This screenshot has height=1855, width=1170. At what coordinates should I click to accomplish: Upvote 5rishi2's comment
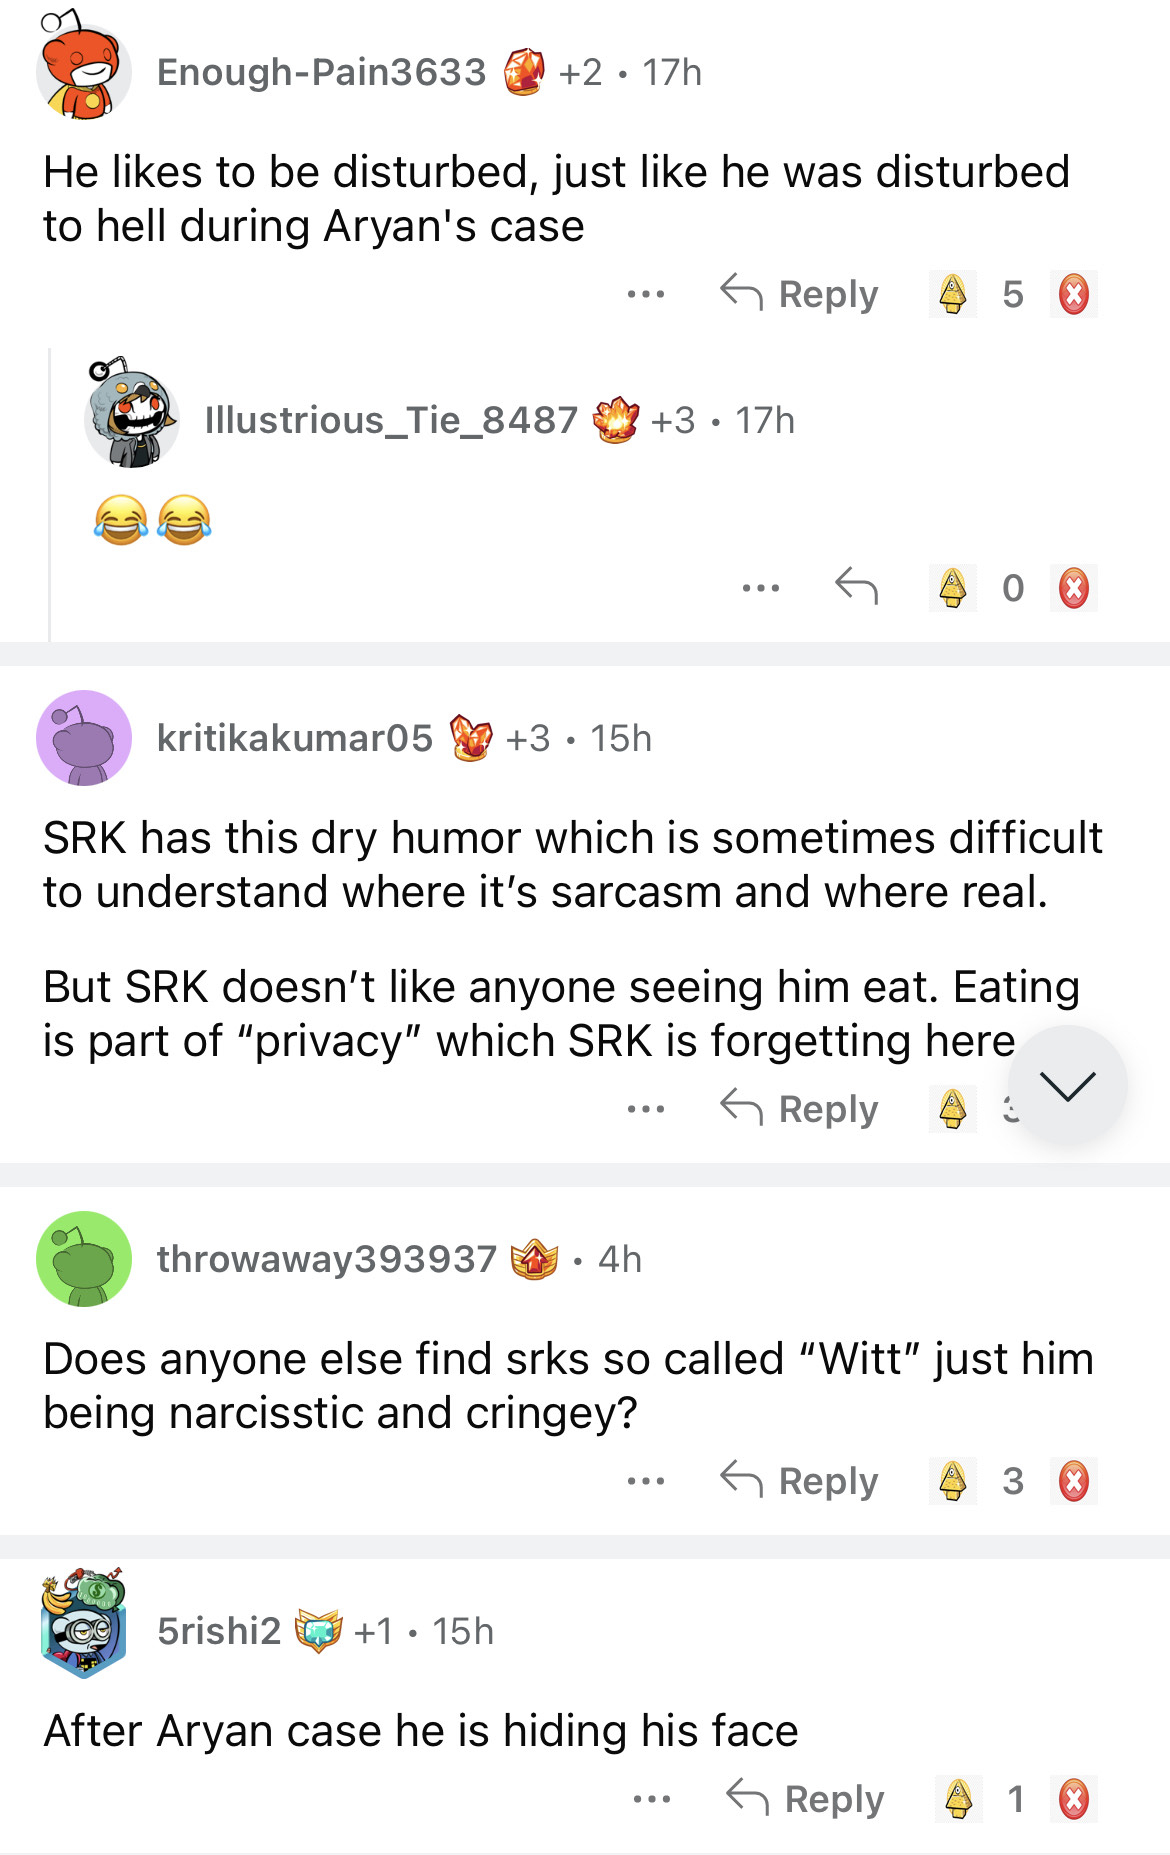[958, 1799]
